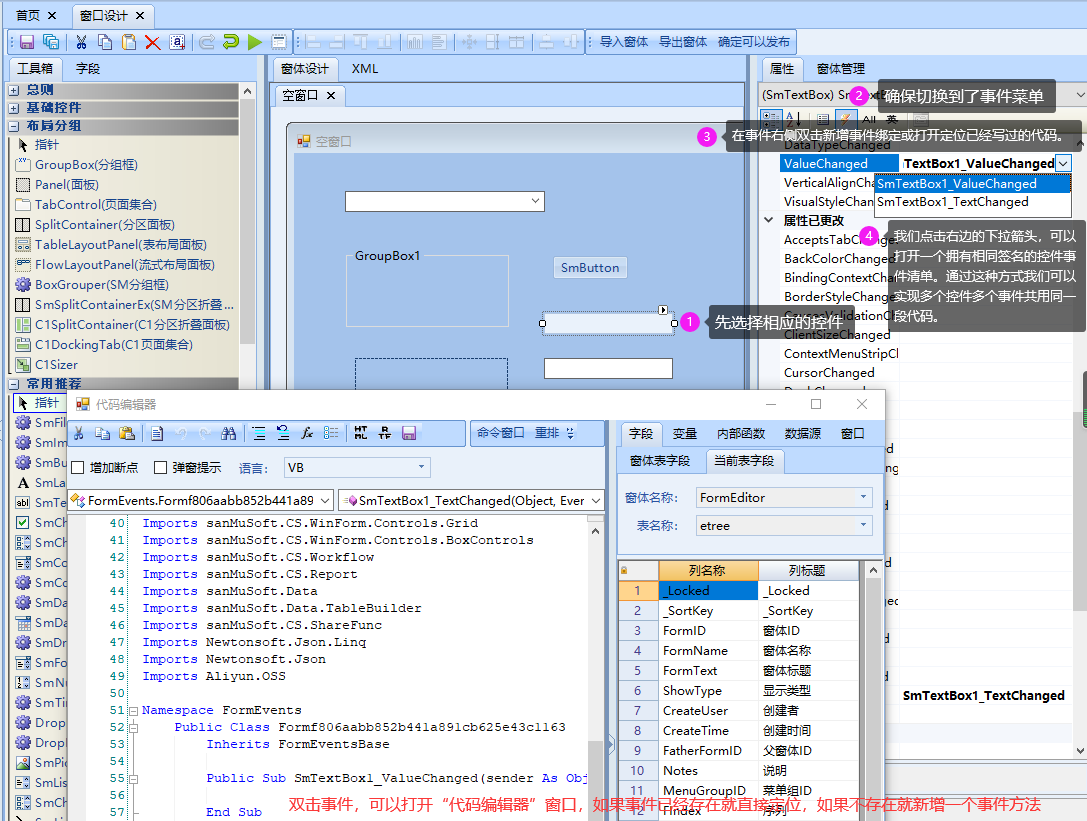Select SmTextBox1_TextChanged in the event dropdown list
This screenshot has width=1087, height=821.
pyautogui.click(x=973, y=202)
